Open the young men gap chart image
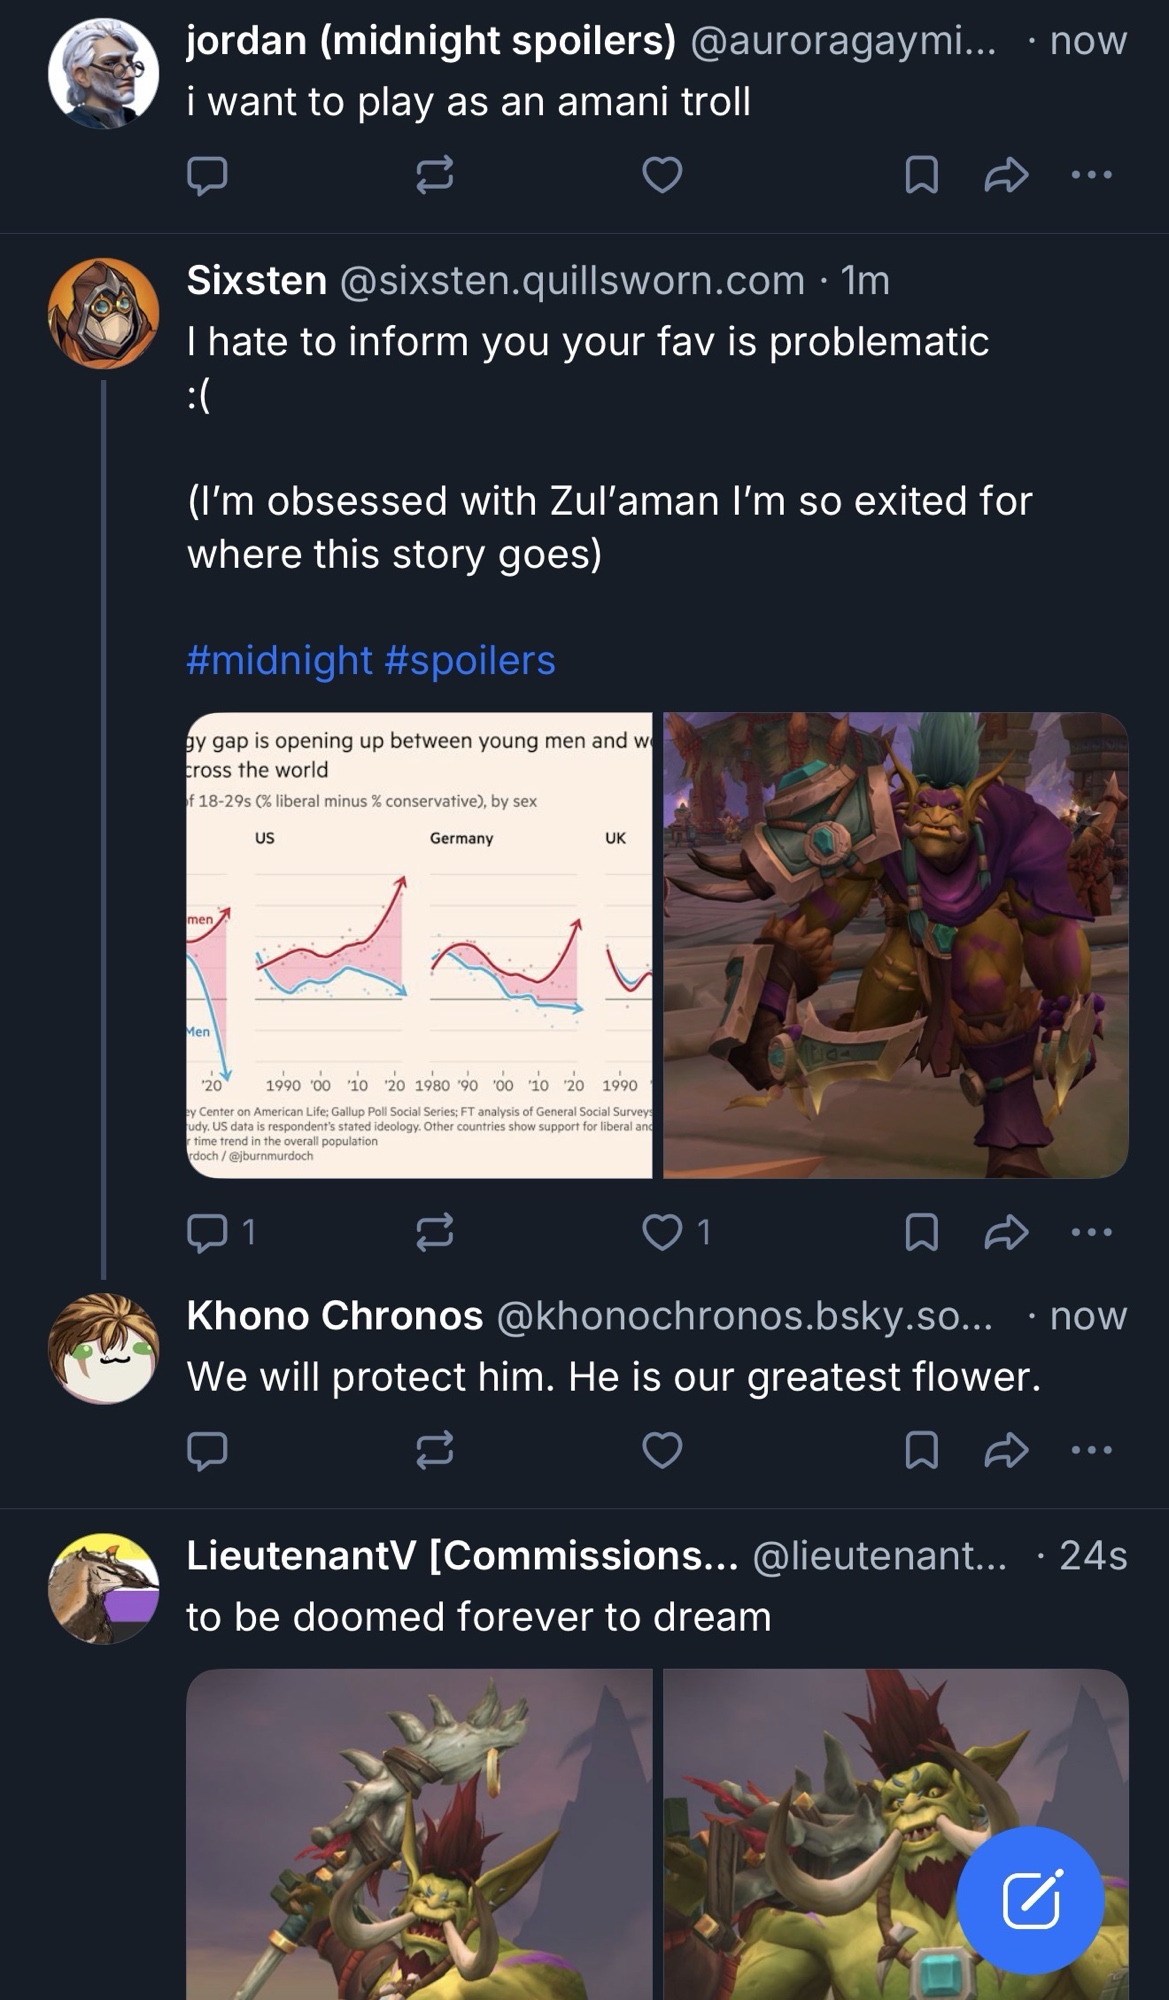1169x2000 pixels. pyautogui.click(x=419, y=945)
